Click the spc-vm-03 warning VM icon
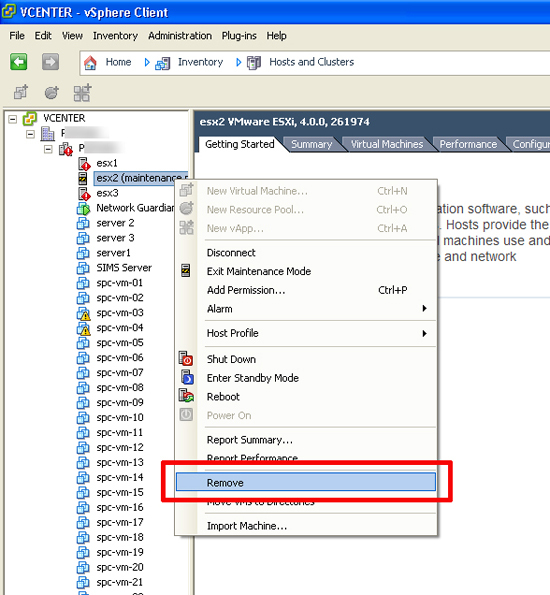This screenshot has width=550, height=595. [x=83, y=313]
